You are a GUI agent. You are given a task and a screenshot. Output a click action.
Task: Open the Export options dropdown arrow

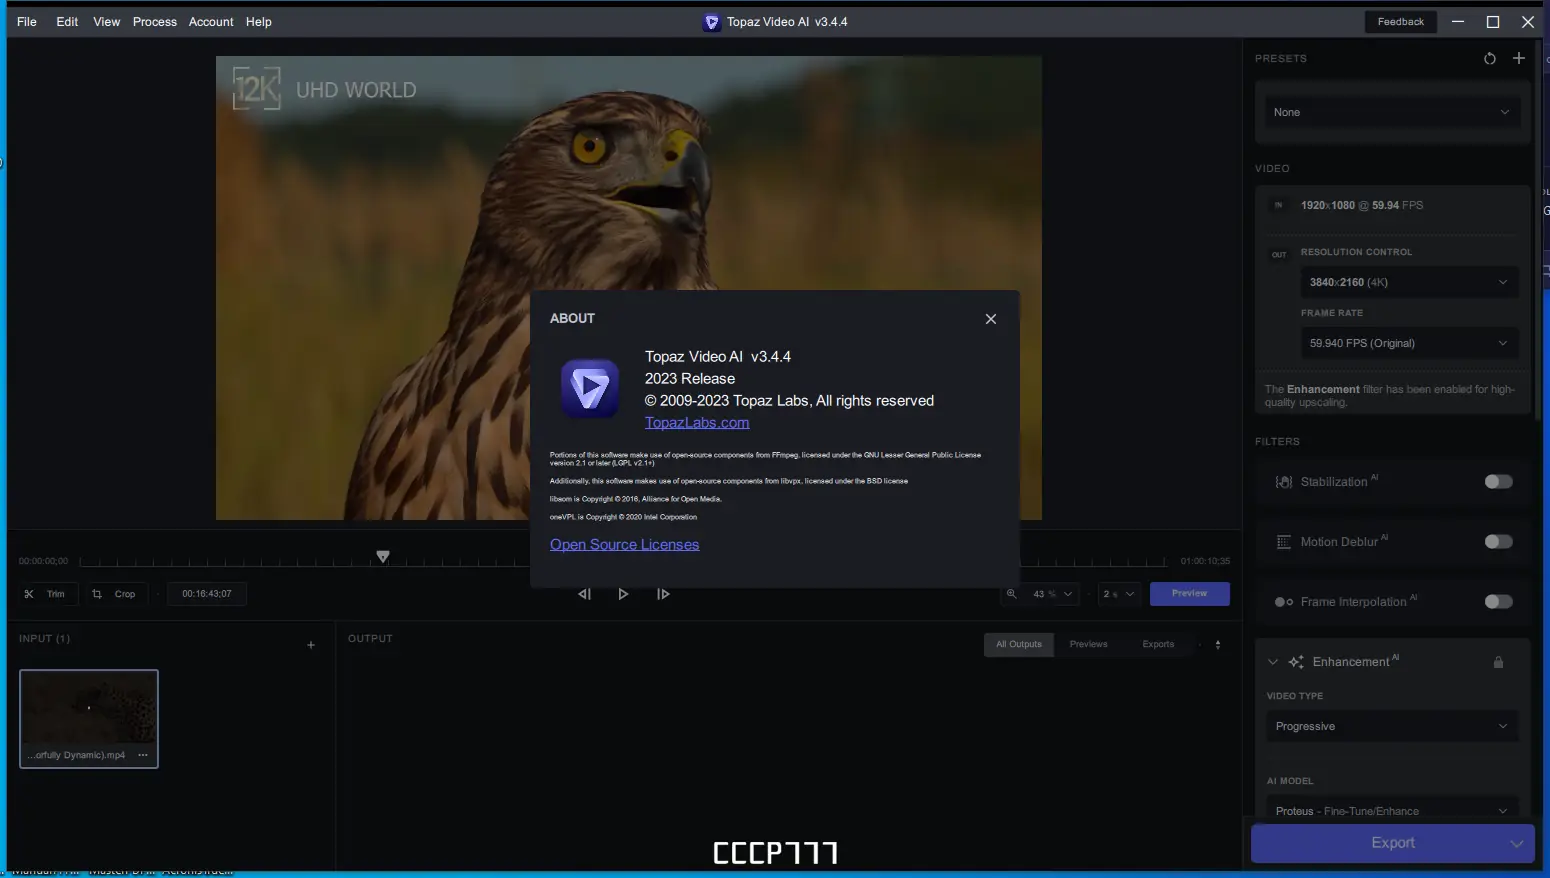pos(1517,843)
